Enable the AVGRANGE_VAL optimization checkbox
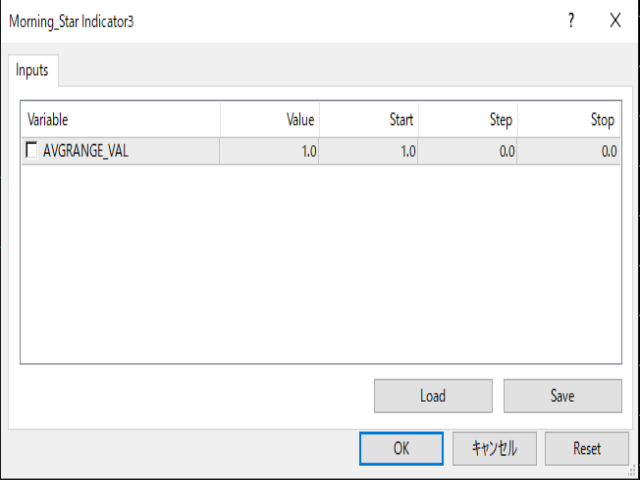The height and width of the screenshot is (480, 640). coord(31,150)
